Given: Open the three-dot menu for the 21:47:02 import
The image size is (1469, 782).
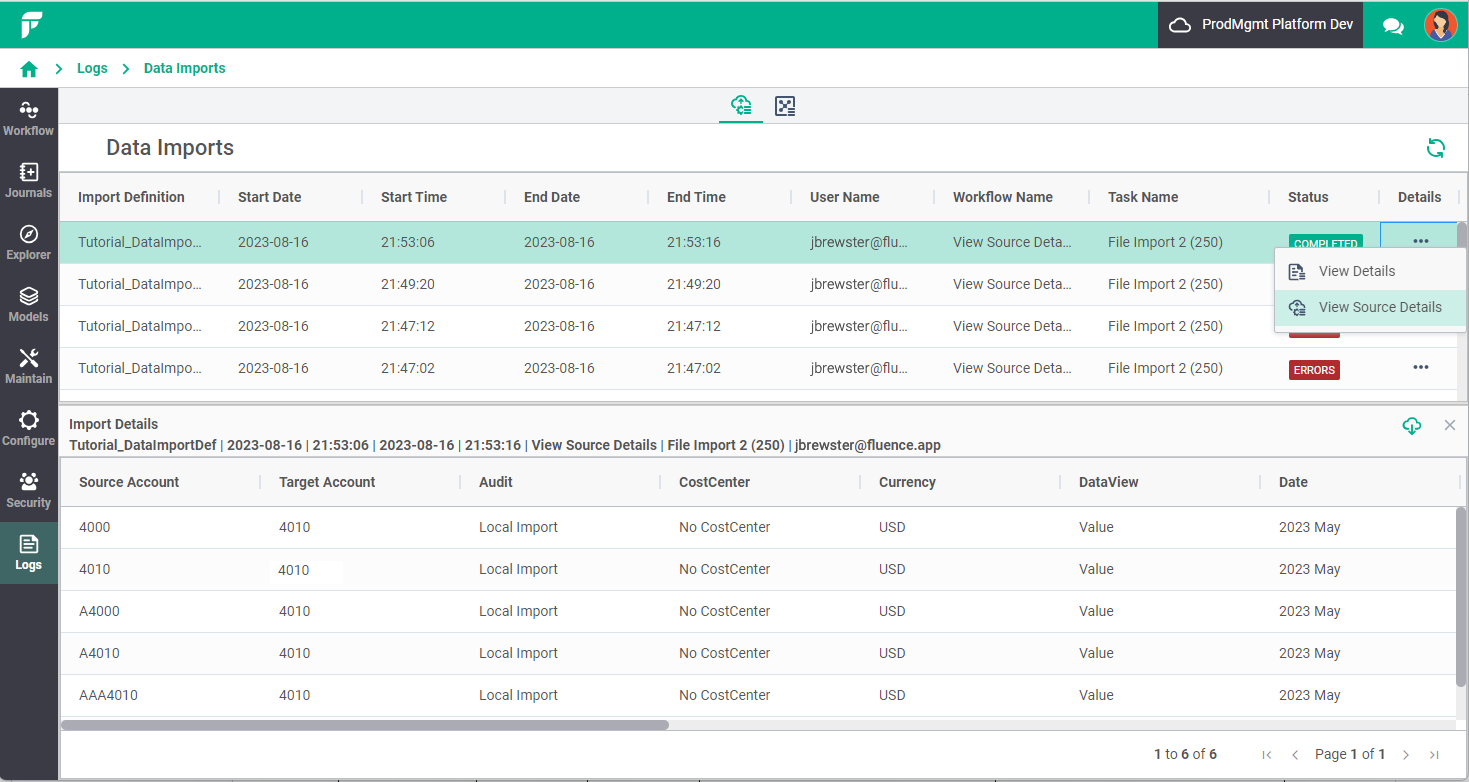Looking at the screenshot, I should pos(1420,367).
